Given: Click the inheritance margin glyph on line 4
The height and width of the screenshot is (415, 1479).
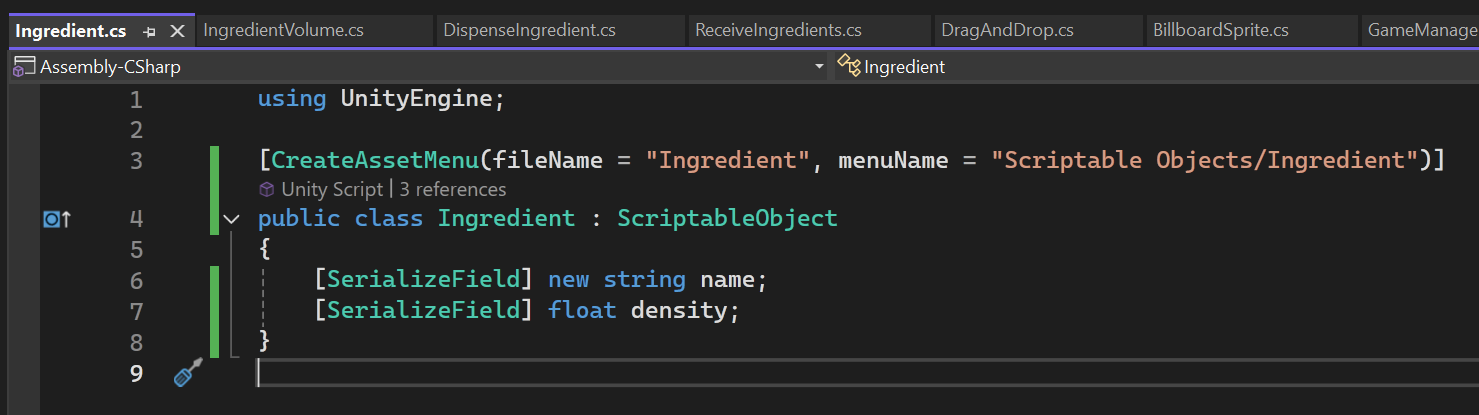Looking at the screenshot, I should (57, 219).
